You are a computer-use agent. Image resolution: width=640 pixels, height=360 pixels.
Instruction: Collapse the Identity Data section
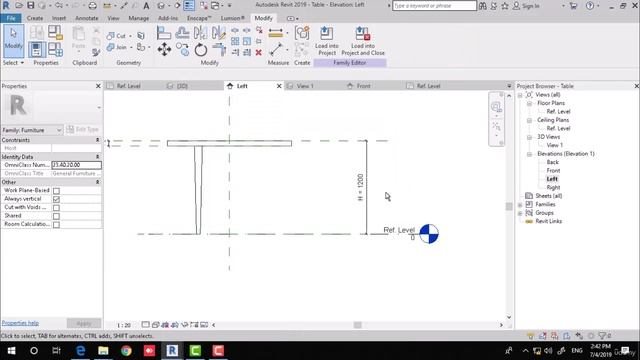pos(98,157)
